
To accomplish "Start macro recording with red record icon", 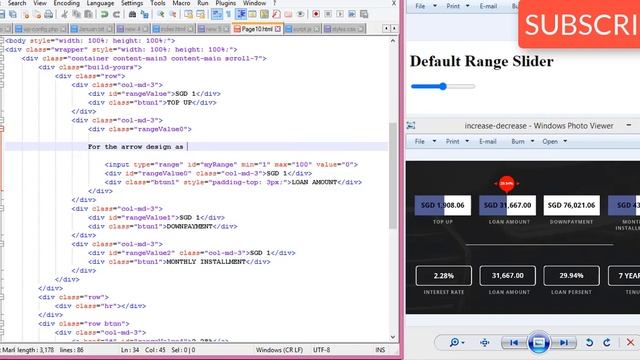I will 316,14.
